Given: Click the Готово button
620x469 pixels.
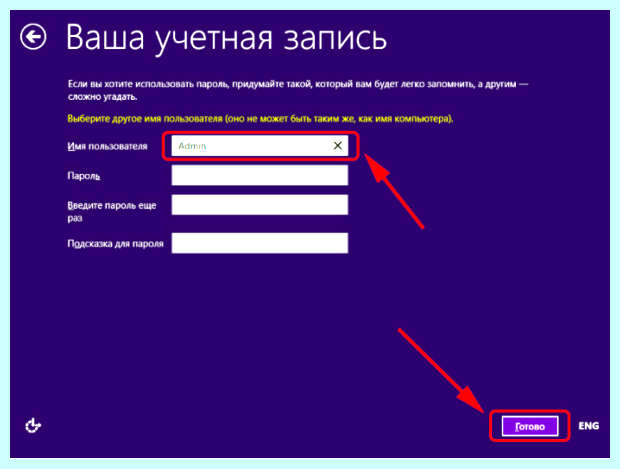Looking at the screenshot, I should pyautogui.click(x=530, y=426).
